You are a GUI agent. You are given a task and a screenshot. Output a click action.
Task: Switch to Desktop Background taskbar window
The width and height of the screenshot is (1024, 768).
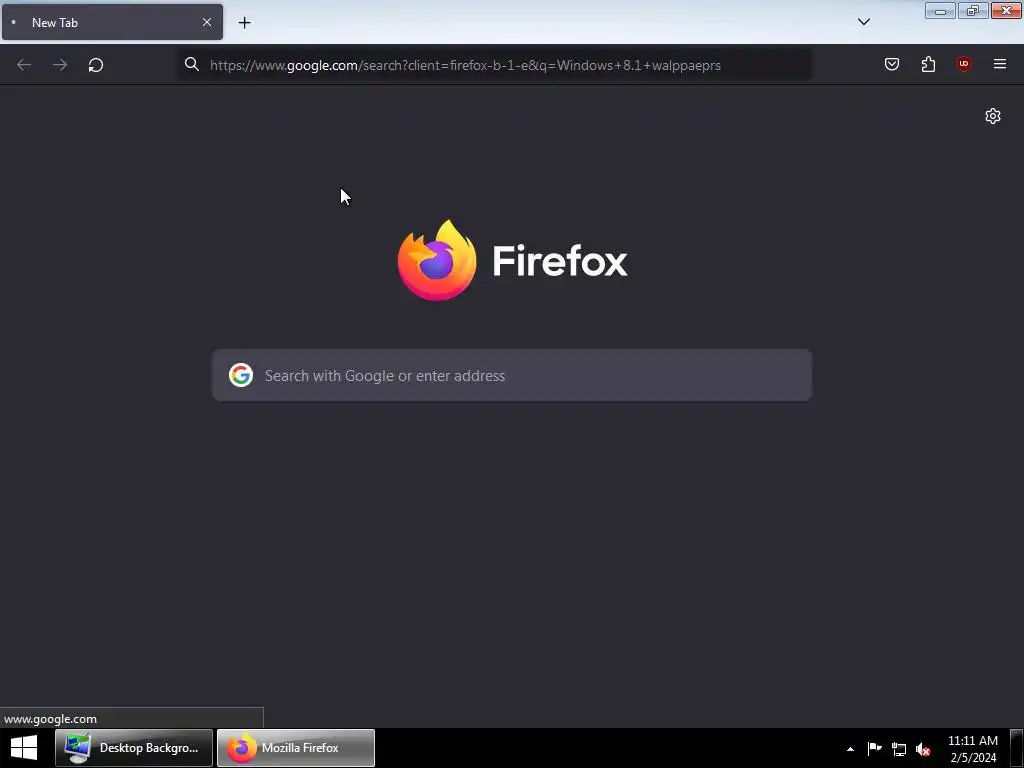(x=134, y=748)
